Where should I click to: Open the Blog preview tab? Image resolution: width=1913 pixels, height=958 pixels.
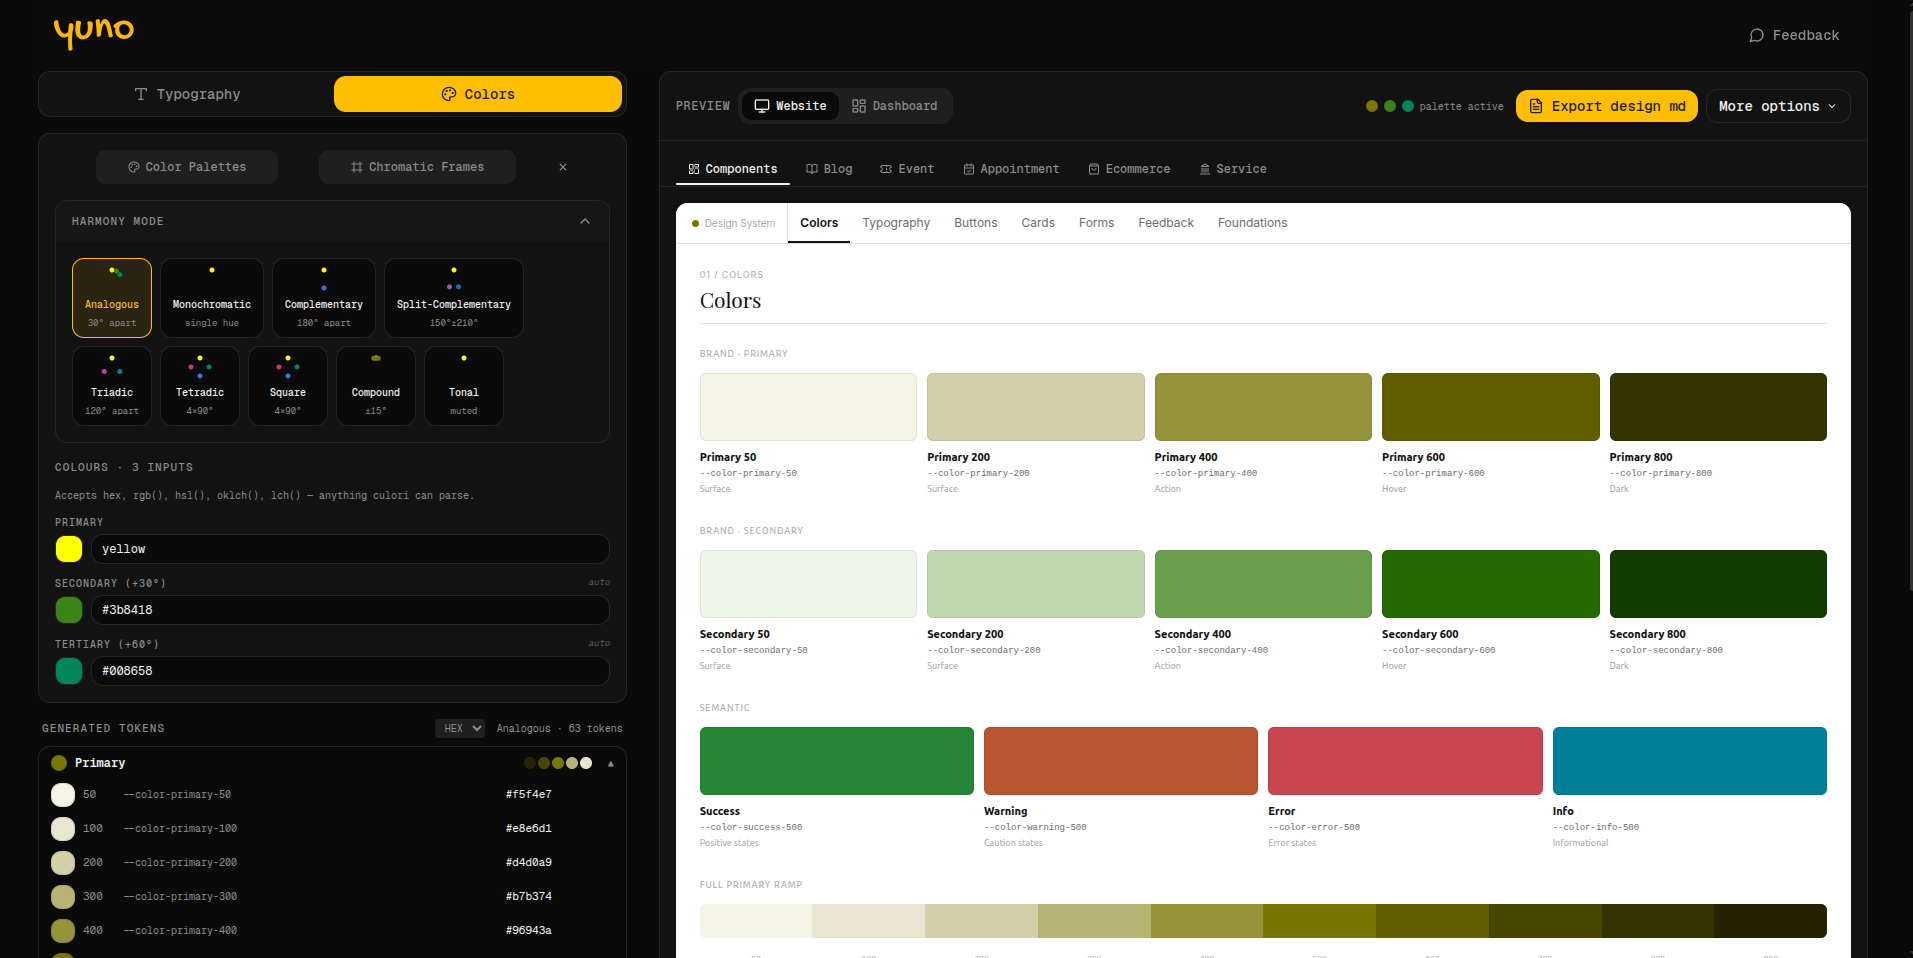(x=829, y=169)
